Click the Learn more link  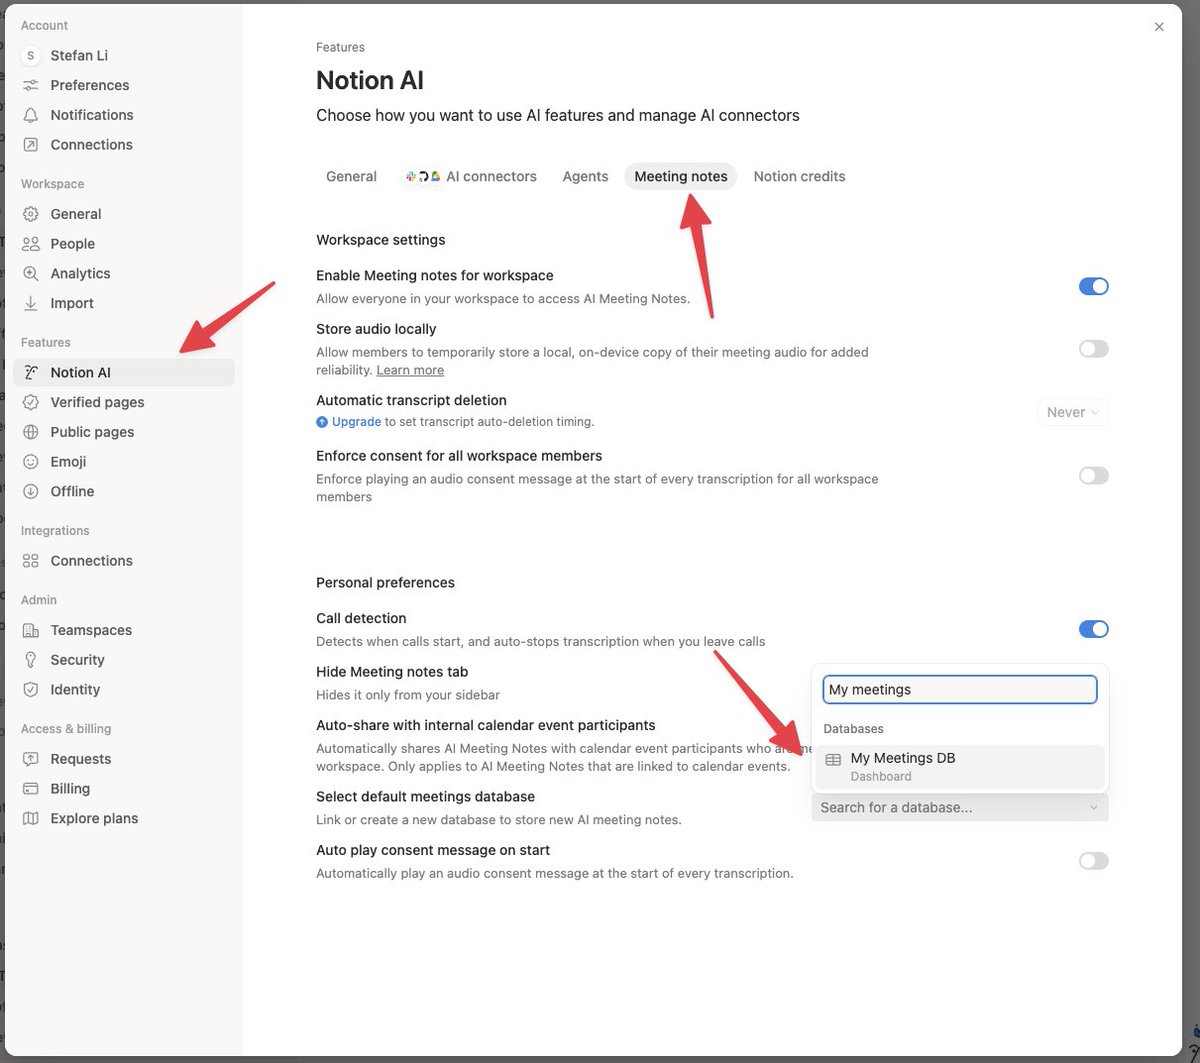pyautogui.click(x=410, y=370)
